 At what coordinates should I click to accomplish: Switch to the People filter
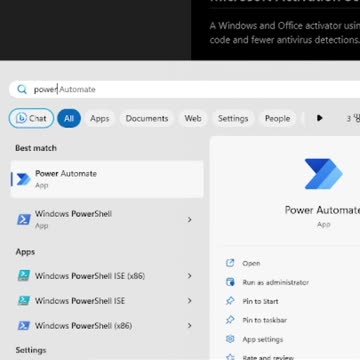[277, 118]
